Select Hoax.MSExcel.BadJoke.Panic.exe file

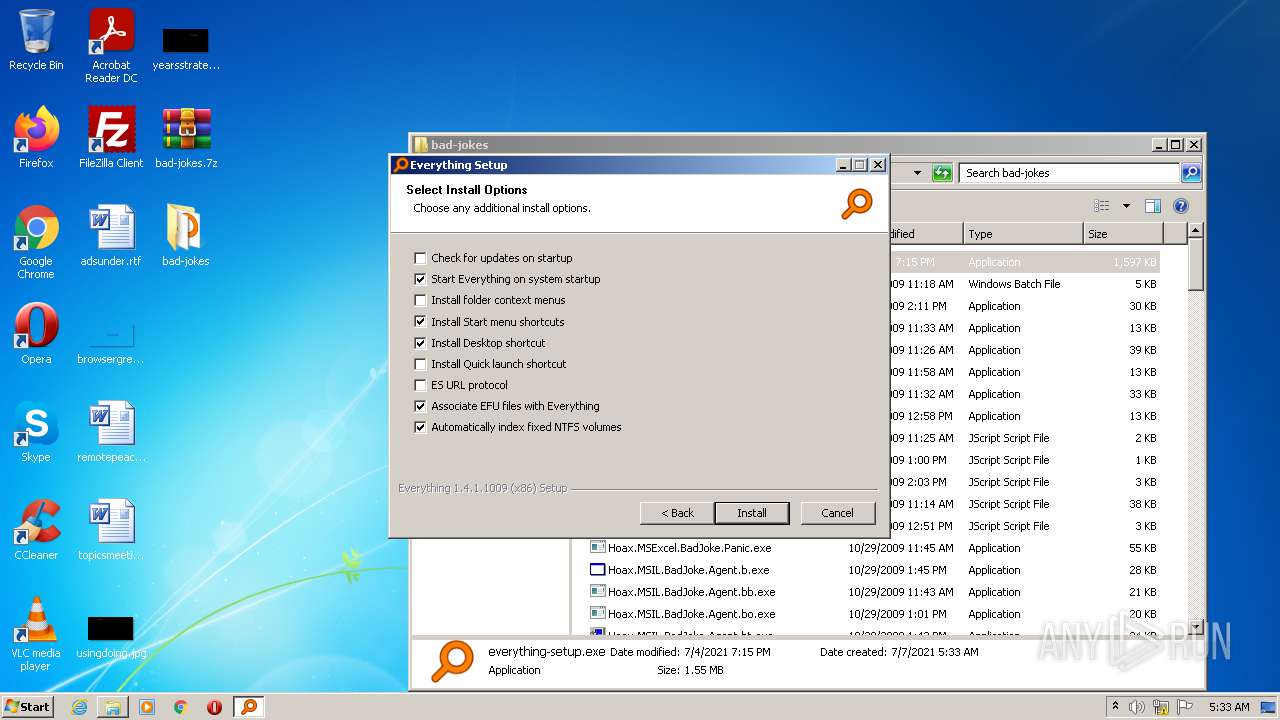click(x=689, y=548)
